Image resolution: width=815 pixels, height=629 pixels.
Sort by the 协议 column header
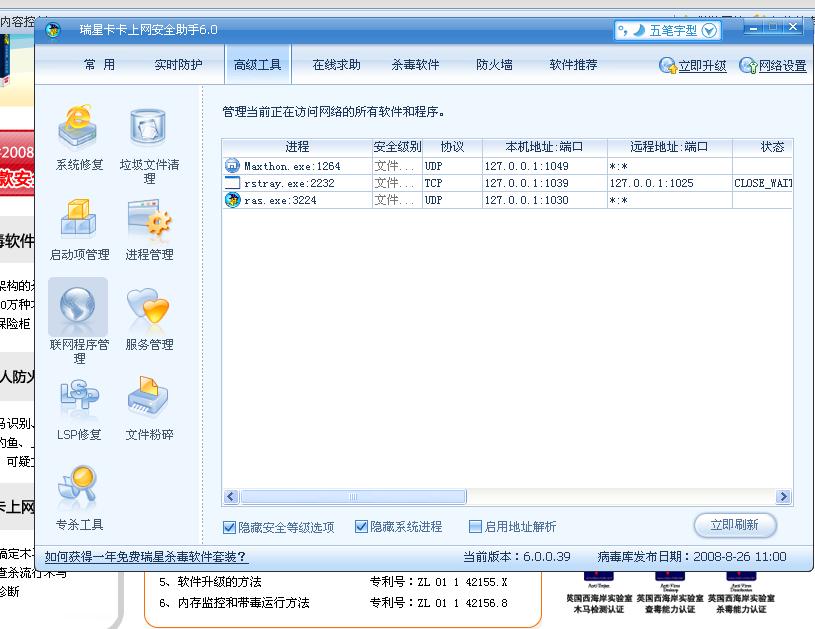coord(452,147)
